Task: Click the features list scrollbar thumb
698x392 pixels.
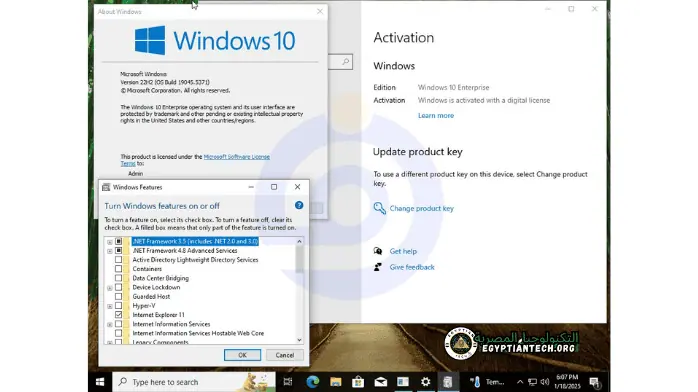Action: 299,259
